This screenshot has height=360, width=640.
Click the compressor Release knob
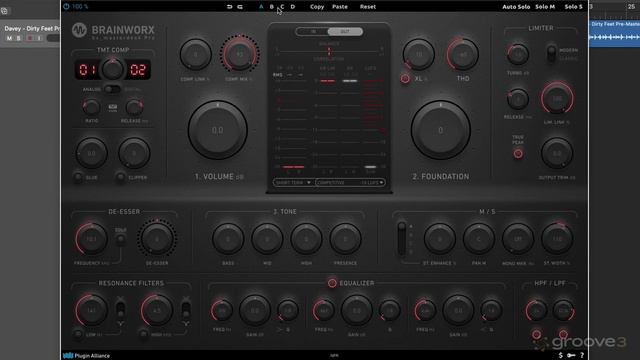coord(134,107)
